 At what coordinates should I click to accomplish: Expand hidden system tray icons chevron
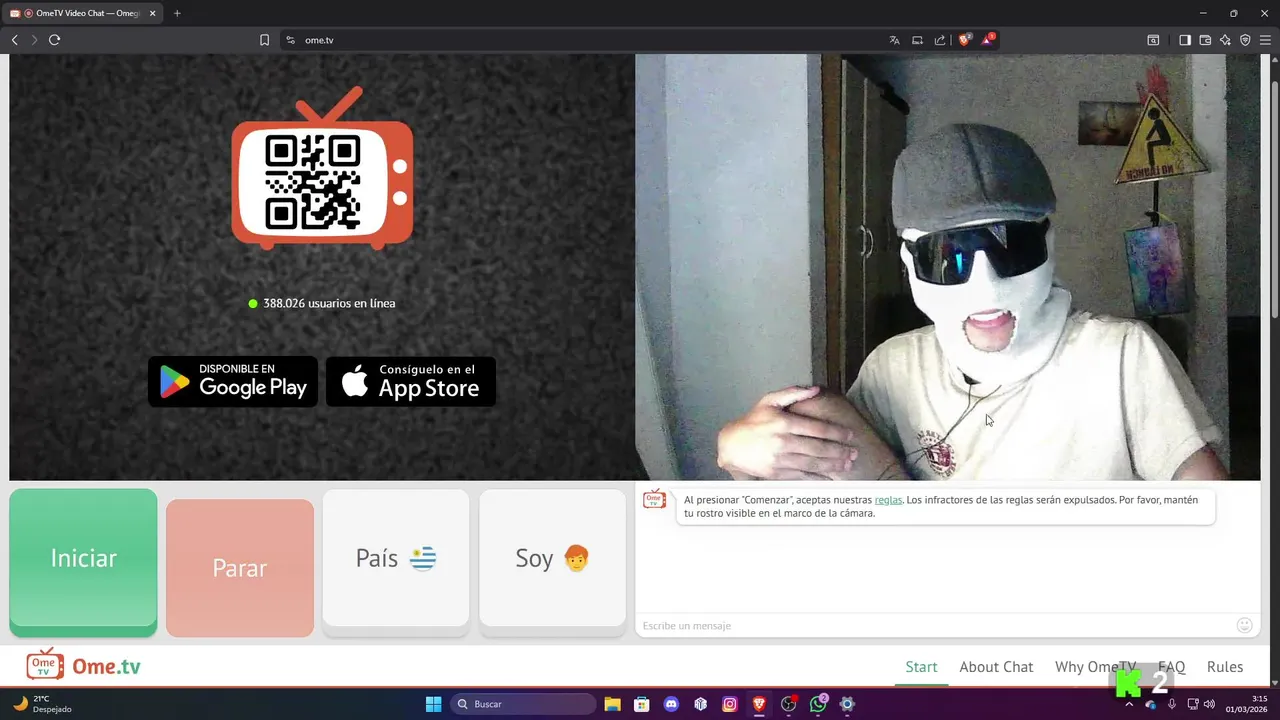click(x=1129, y=704)
